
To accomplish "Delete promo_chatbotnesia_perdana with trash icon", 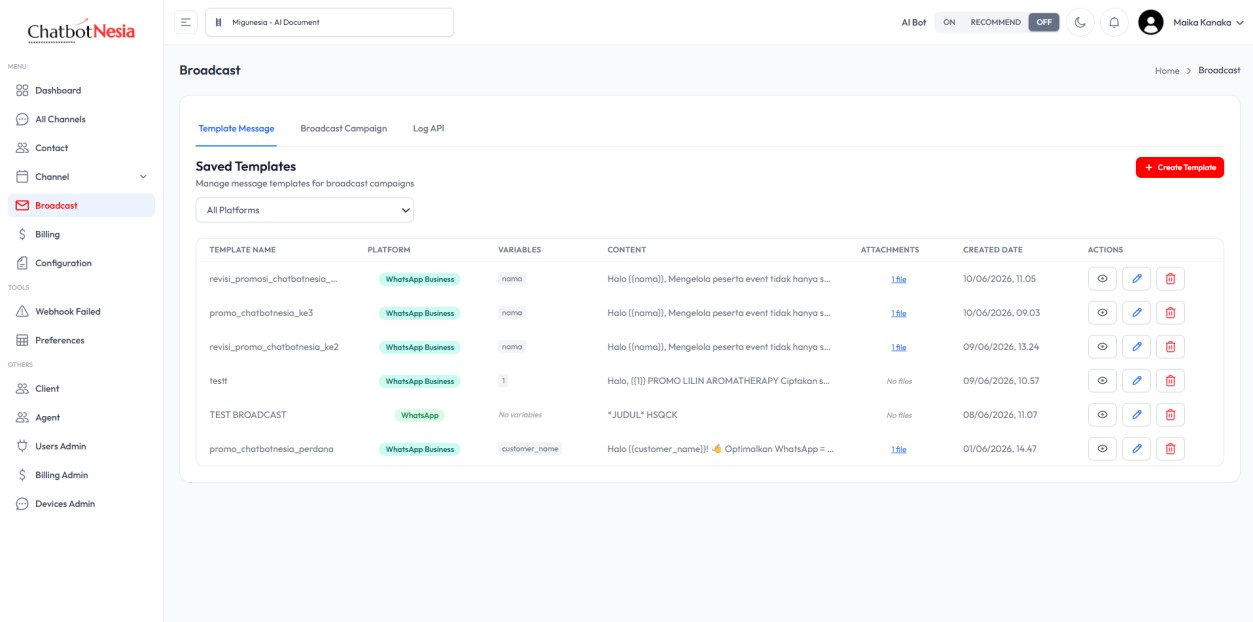I will [1170, 449].
